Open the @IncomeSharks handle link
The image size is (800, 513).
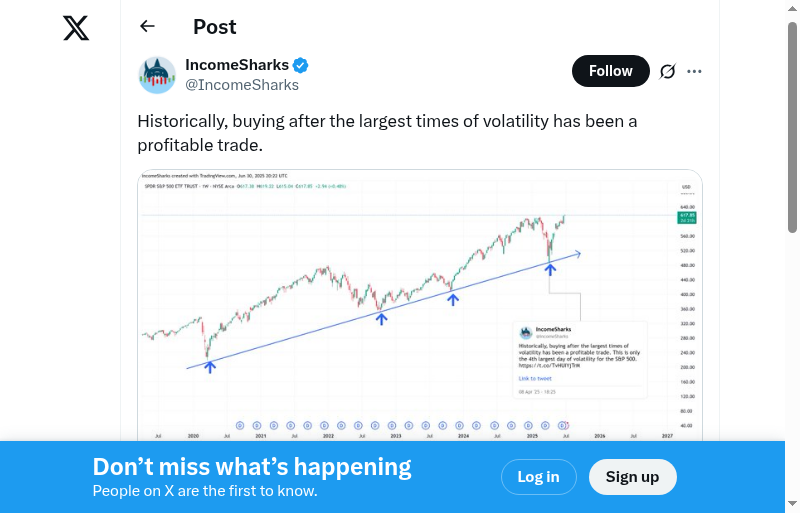pyautogui.click(x=242, y=85)
